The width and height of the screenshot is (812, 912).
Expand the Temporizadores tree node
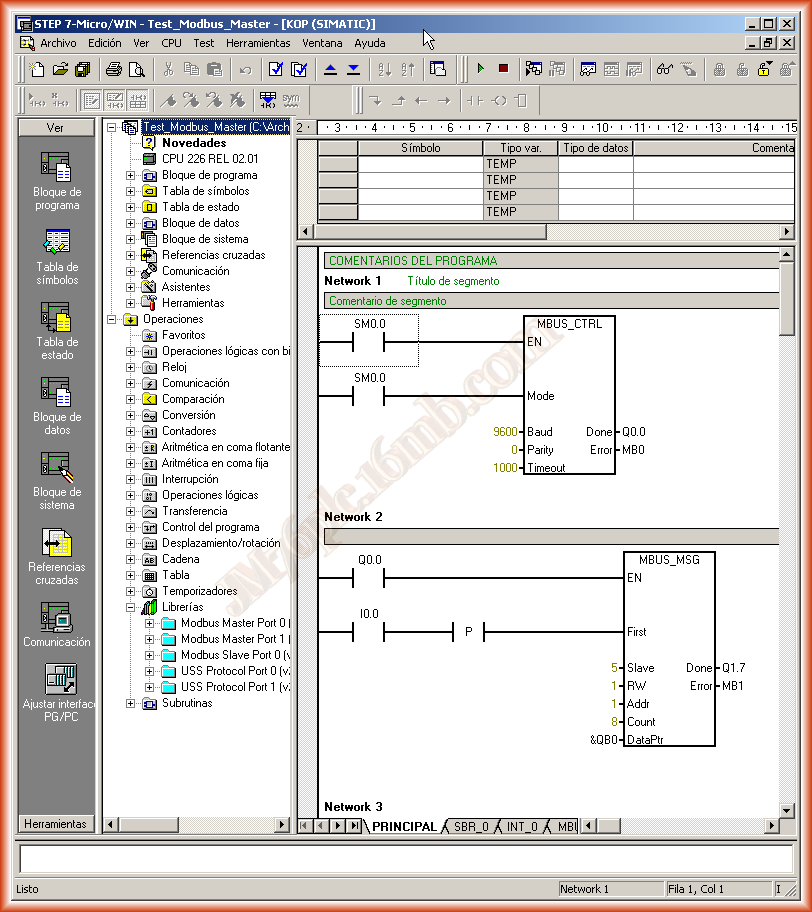[131, 591]
